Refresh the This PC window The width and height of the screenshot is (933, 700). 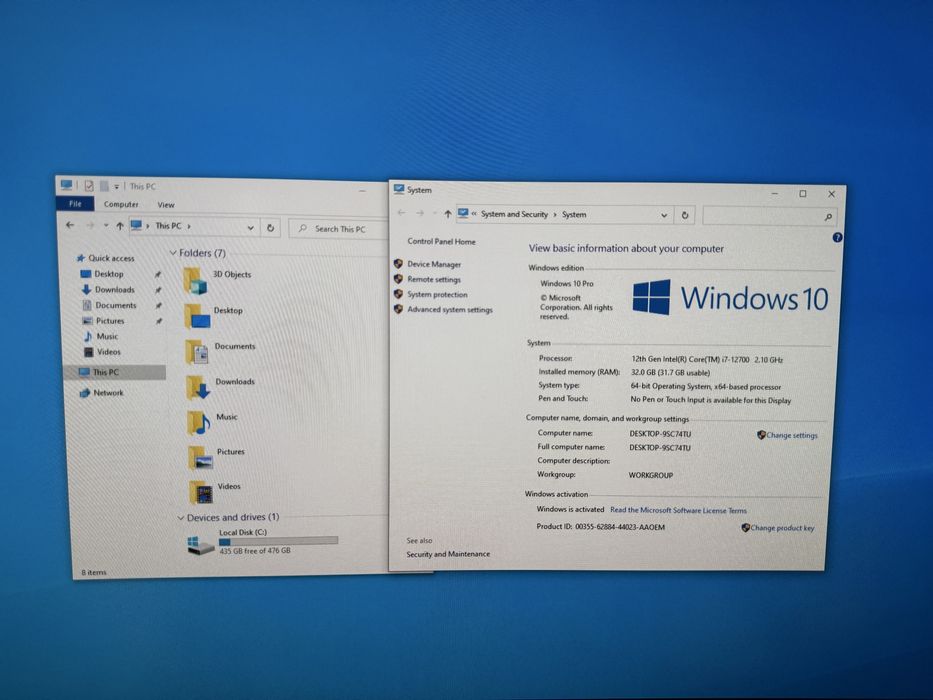270,228
